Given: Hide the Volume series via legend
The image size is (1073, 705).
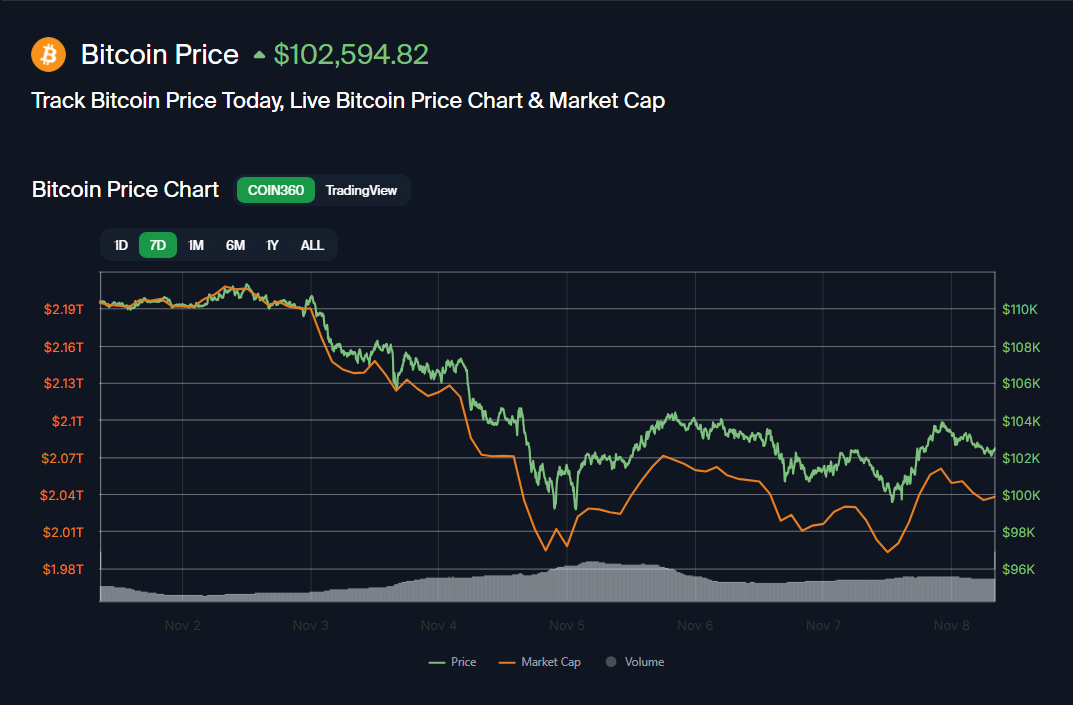Looking at the screenshot, I should (x=635, y=662).
